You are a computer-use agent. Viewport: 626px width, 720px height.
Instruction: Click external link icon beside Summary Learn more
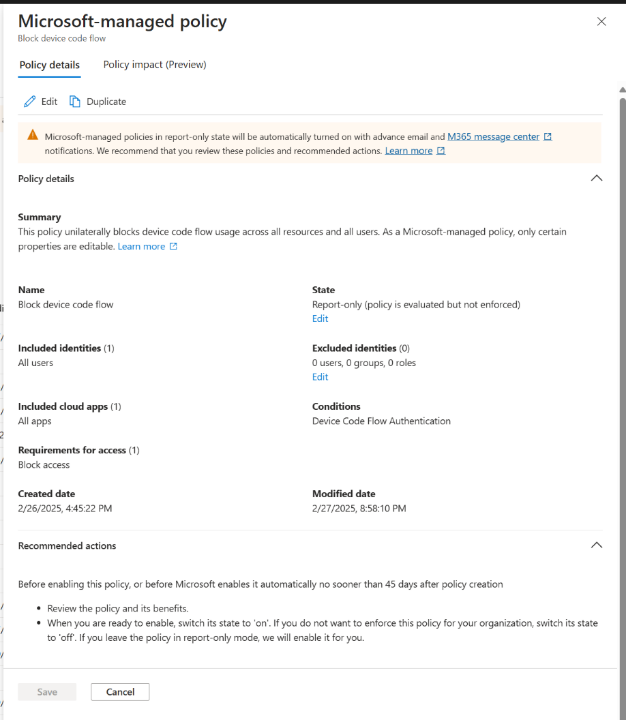[x=173, y=247]
